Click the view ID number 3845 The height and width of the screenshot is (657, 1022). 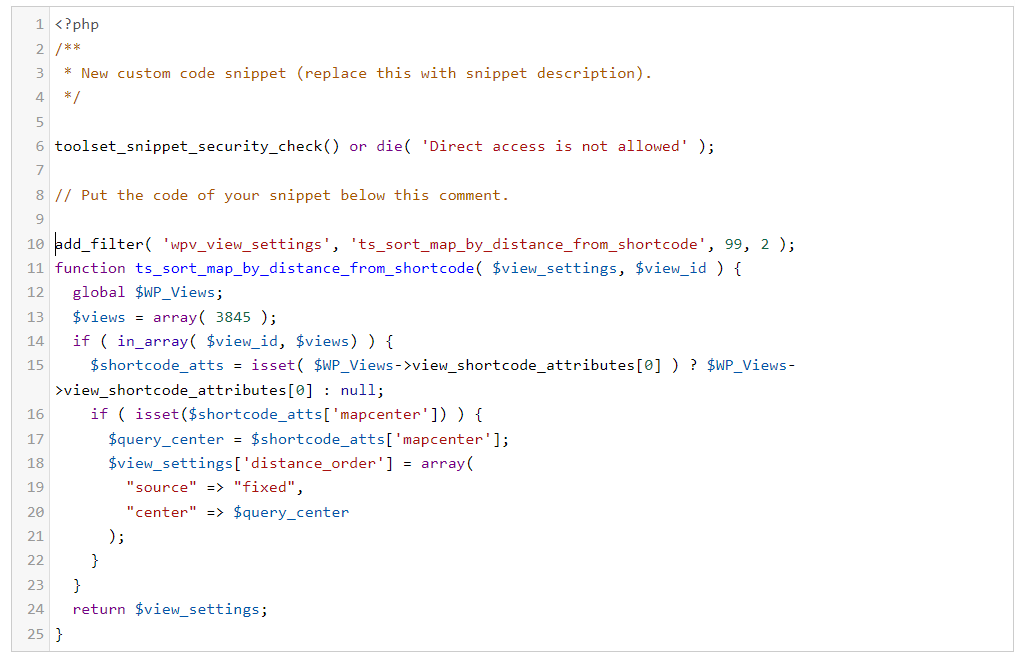(234, 317)
